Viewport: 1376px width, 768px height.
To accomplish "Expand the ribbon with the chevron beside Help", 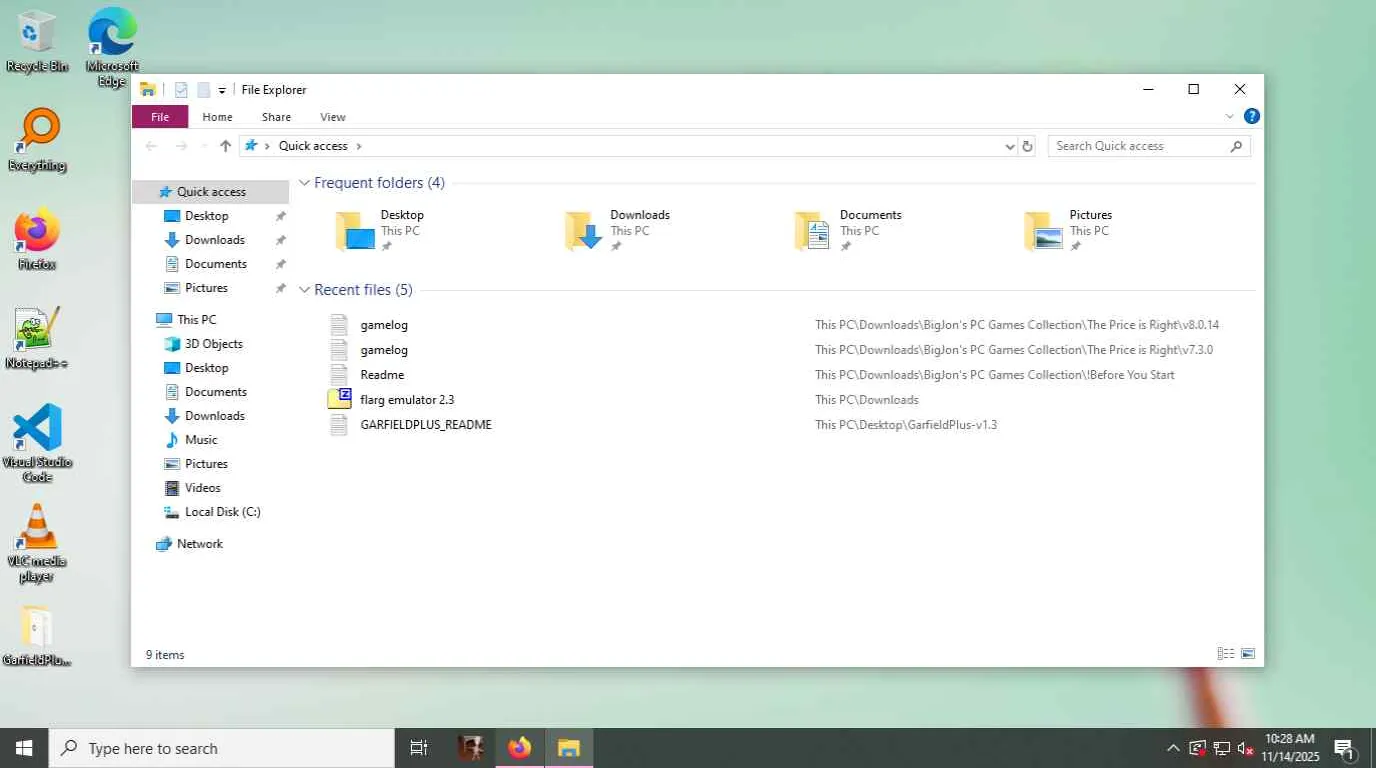I will pyautogui.click(x=1230, y=116).
